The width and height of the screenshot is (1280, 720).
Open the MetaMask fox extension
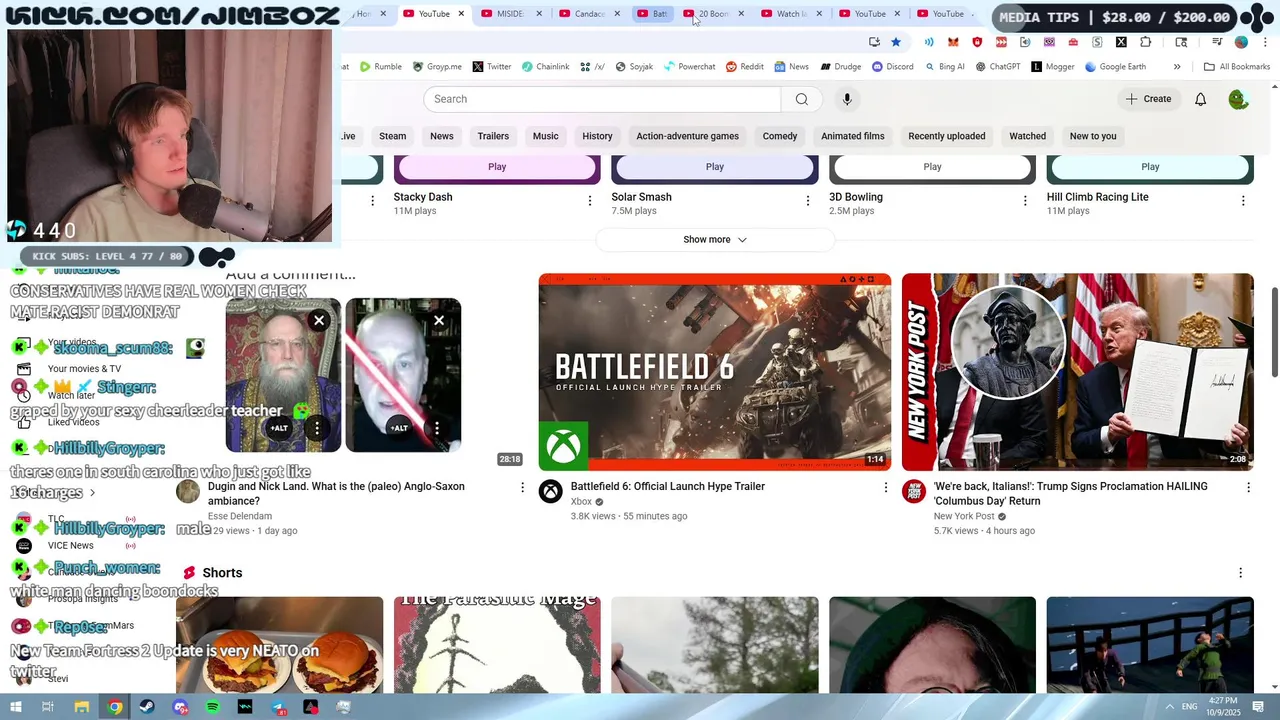[953, 42]
